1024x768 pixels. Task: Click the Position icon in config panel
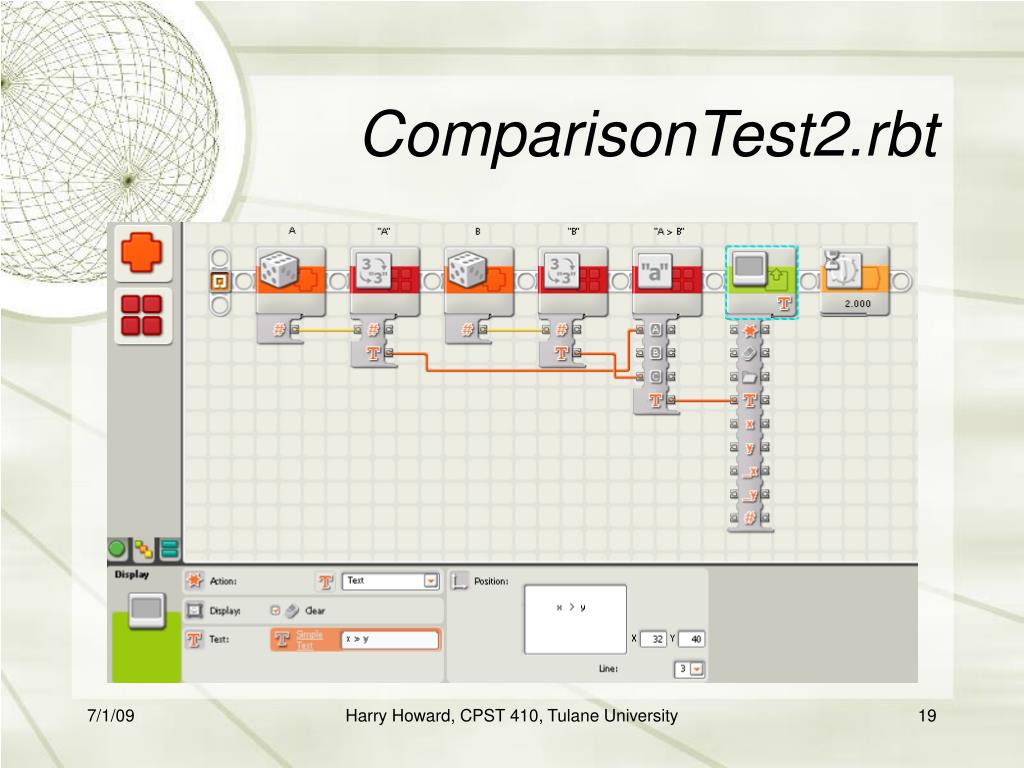460,581
